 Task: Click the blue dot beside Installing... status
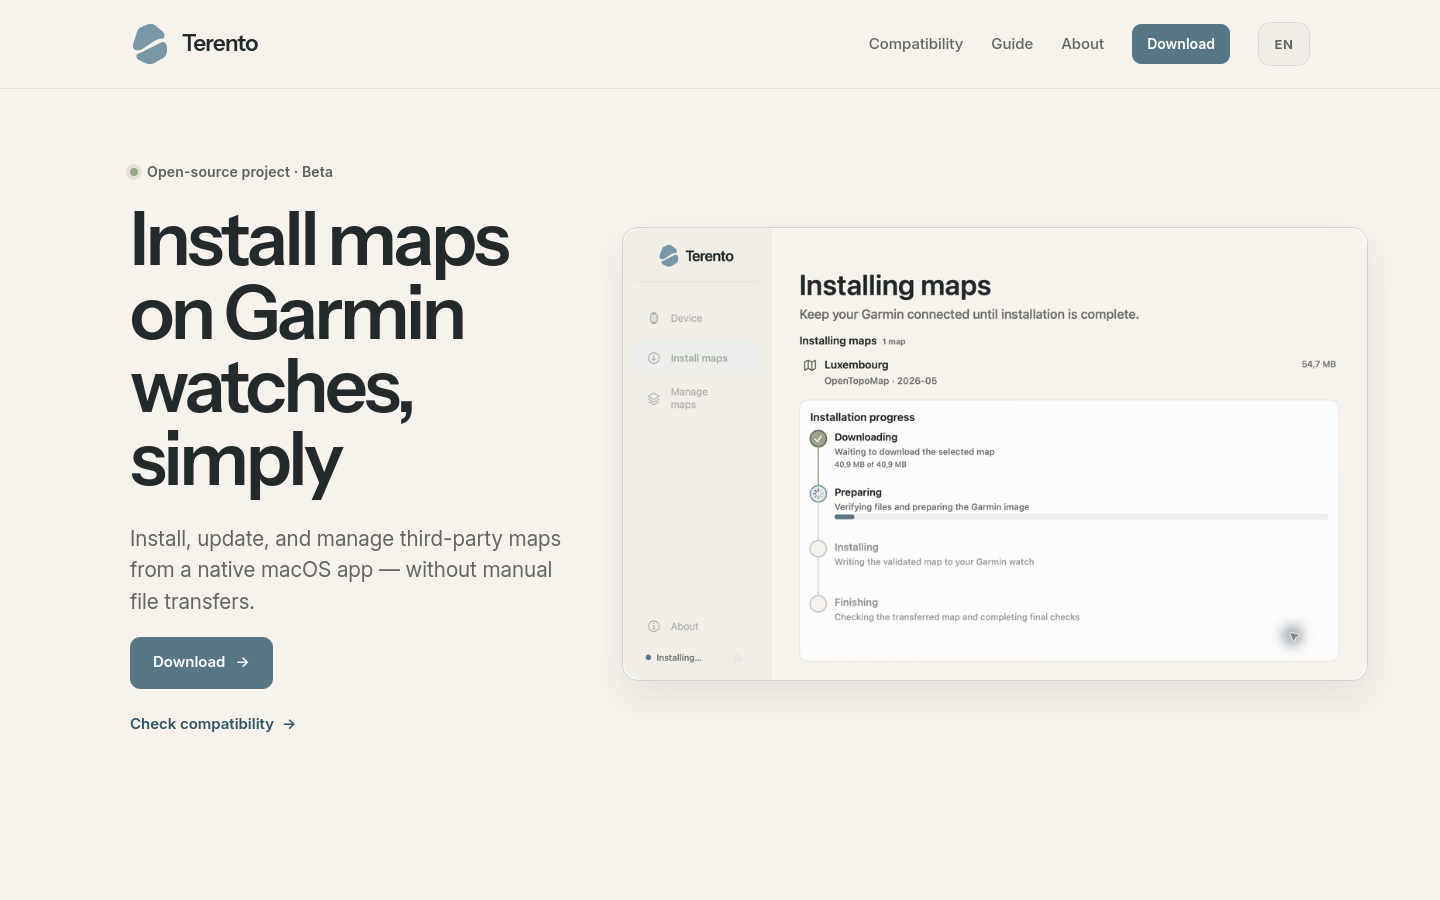648,658
